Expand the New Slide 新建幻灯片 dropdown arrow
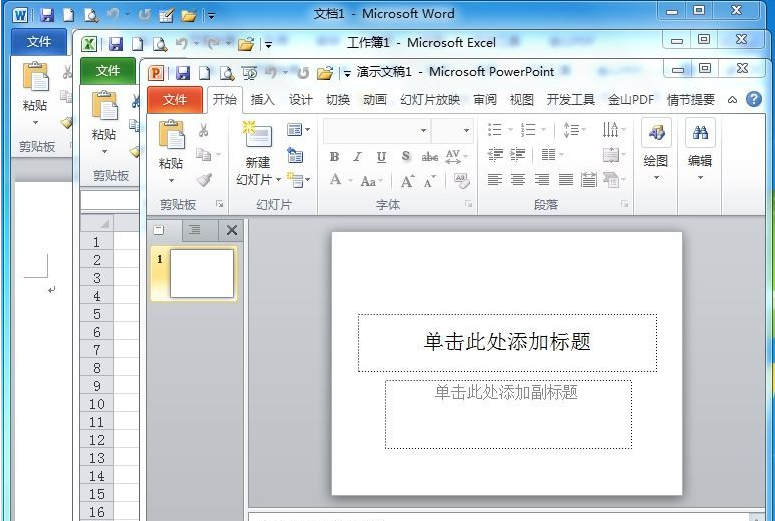Viewport: 775px width, 521px height. click(278, 179)
